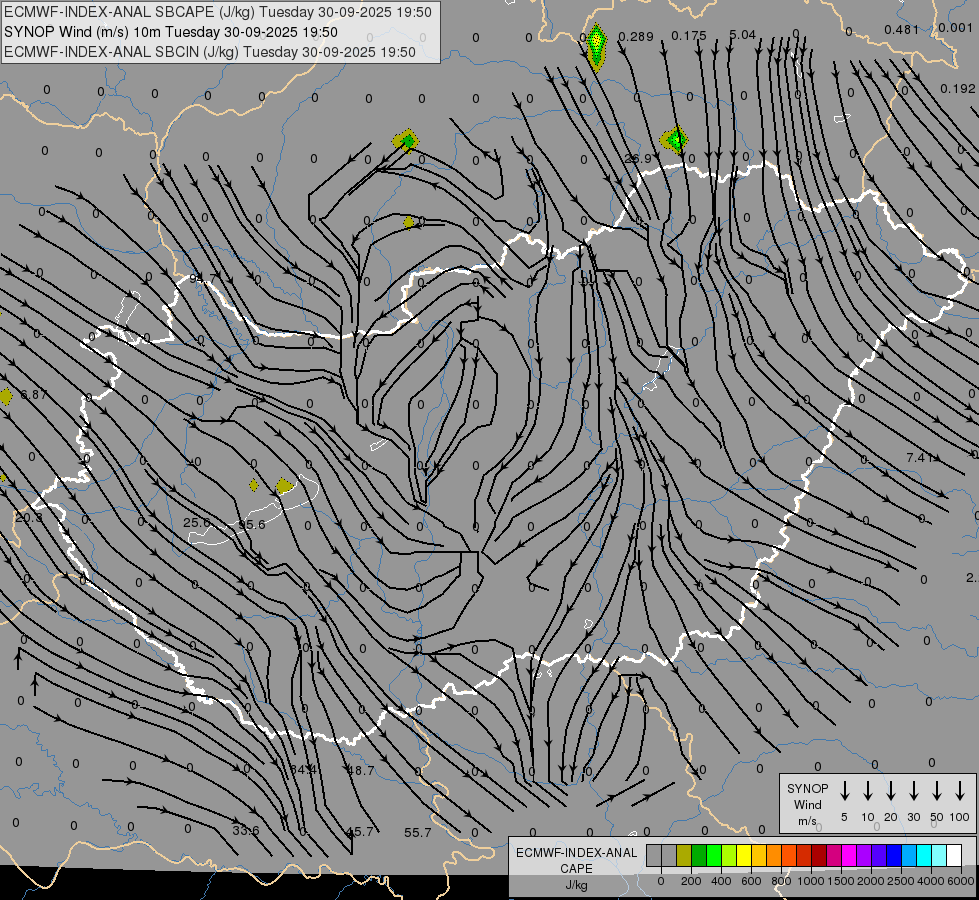
Task: Click the 100 m/s wind arrow in legend
Action: (x=960, y=791)
